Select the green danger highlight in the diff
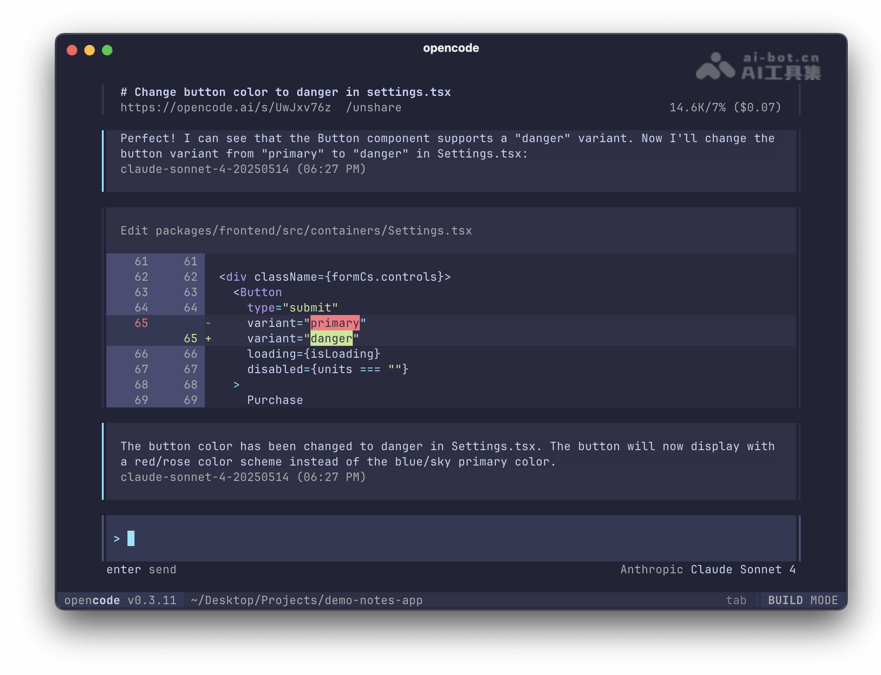The height and width of the screenshot is (675, 881). pos(333,338)
